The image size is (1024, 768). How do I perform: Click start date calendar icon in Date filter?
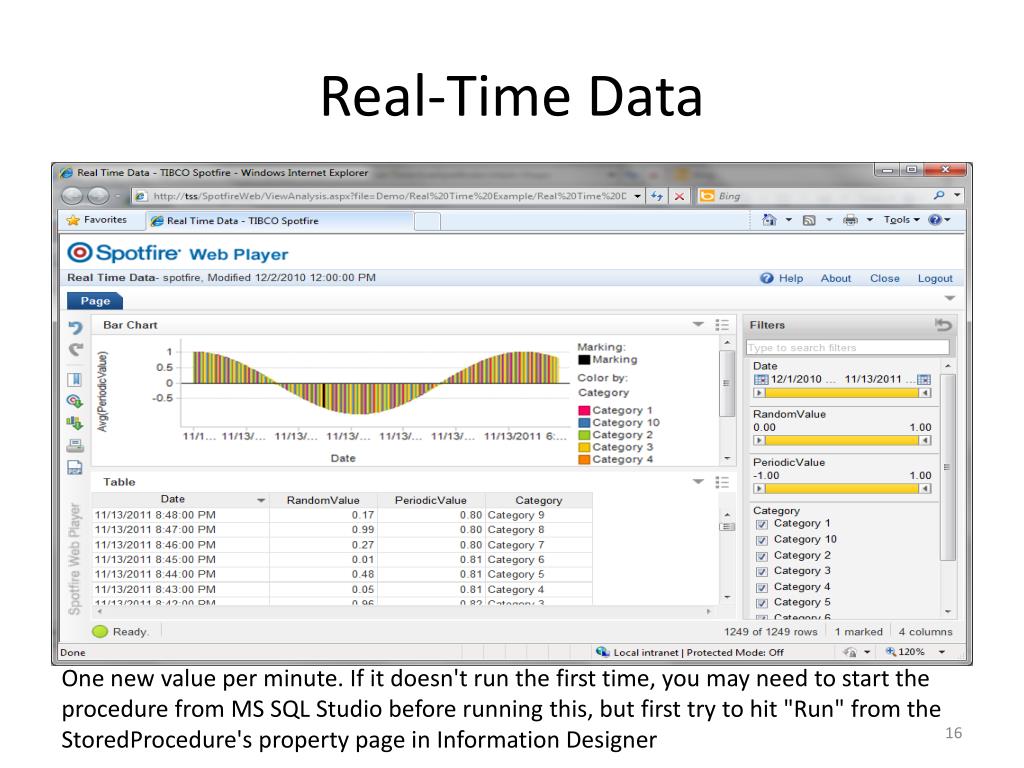[761, 379]
